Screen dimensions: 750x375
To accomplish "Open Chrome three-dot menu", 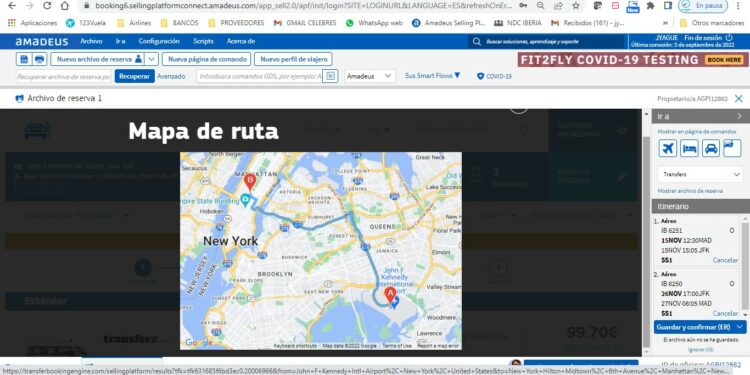I will (x=739, y=6).
